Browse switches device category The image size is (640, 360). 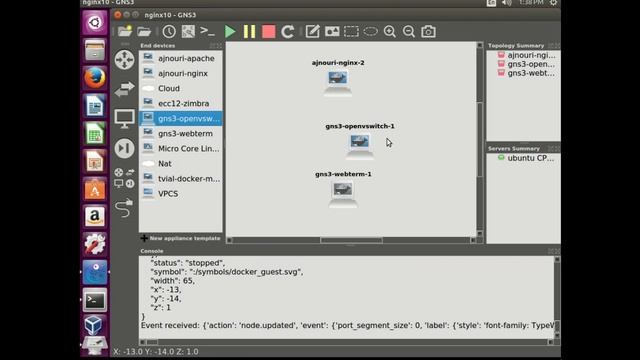coord(124,89)
